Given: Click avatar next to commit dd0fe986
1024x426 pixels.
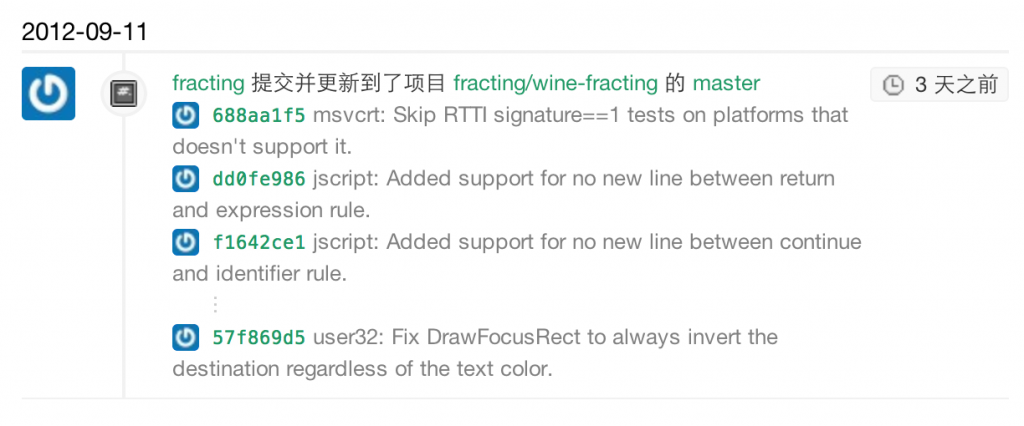Looking at the screenshot, I should tap(185, 178).
